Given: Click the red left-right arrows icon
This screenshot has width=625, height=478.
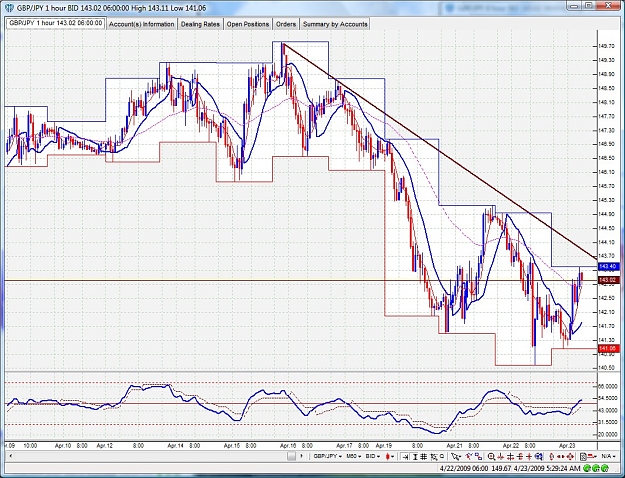Looking at the screenshot, I should [x=560, y=456].
